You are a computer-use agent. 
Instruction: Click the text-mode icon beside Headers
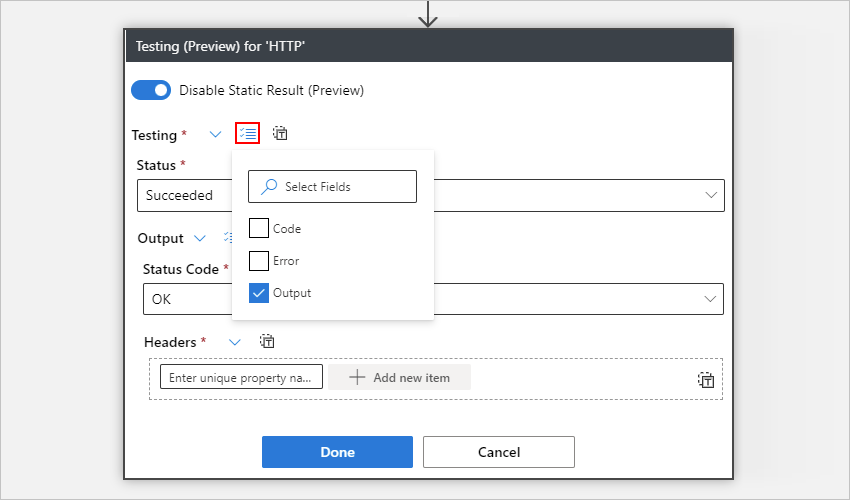coord(267,342)
